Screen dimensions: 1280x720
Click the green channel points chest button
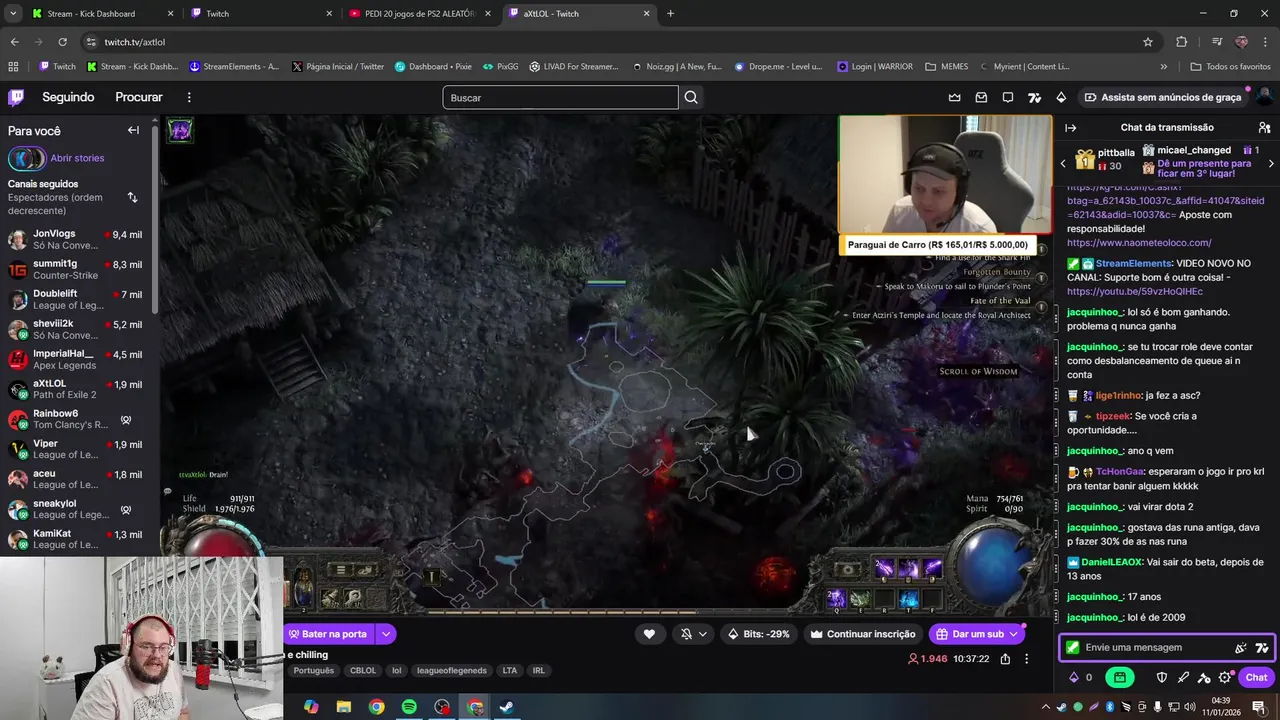[x=1119, y=677]
